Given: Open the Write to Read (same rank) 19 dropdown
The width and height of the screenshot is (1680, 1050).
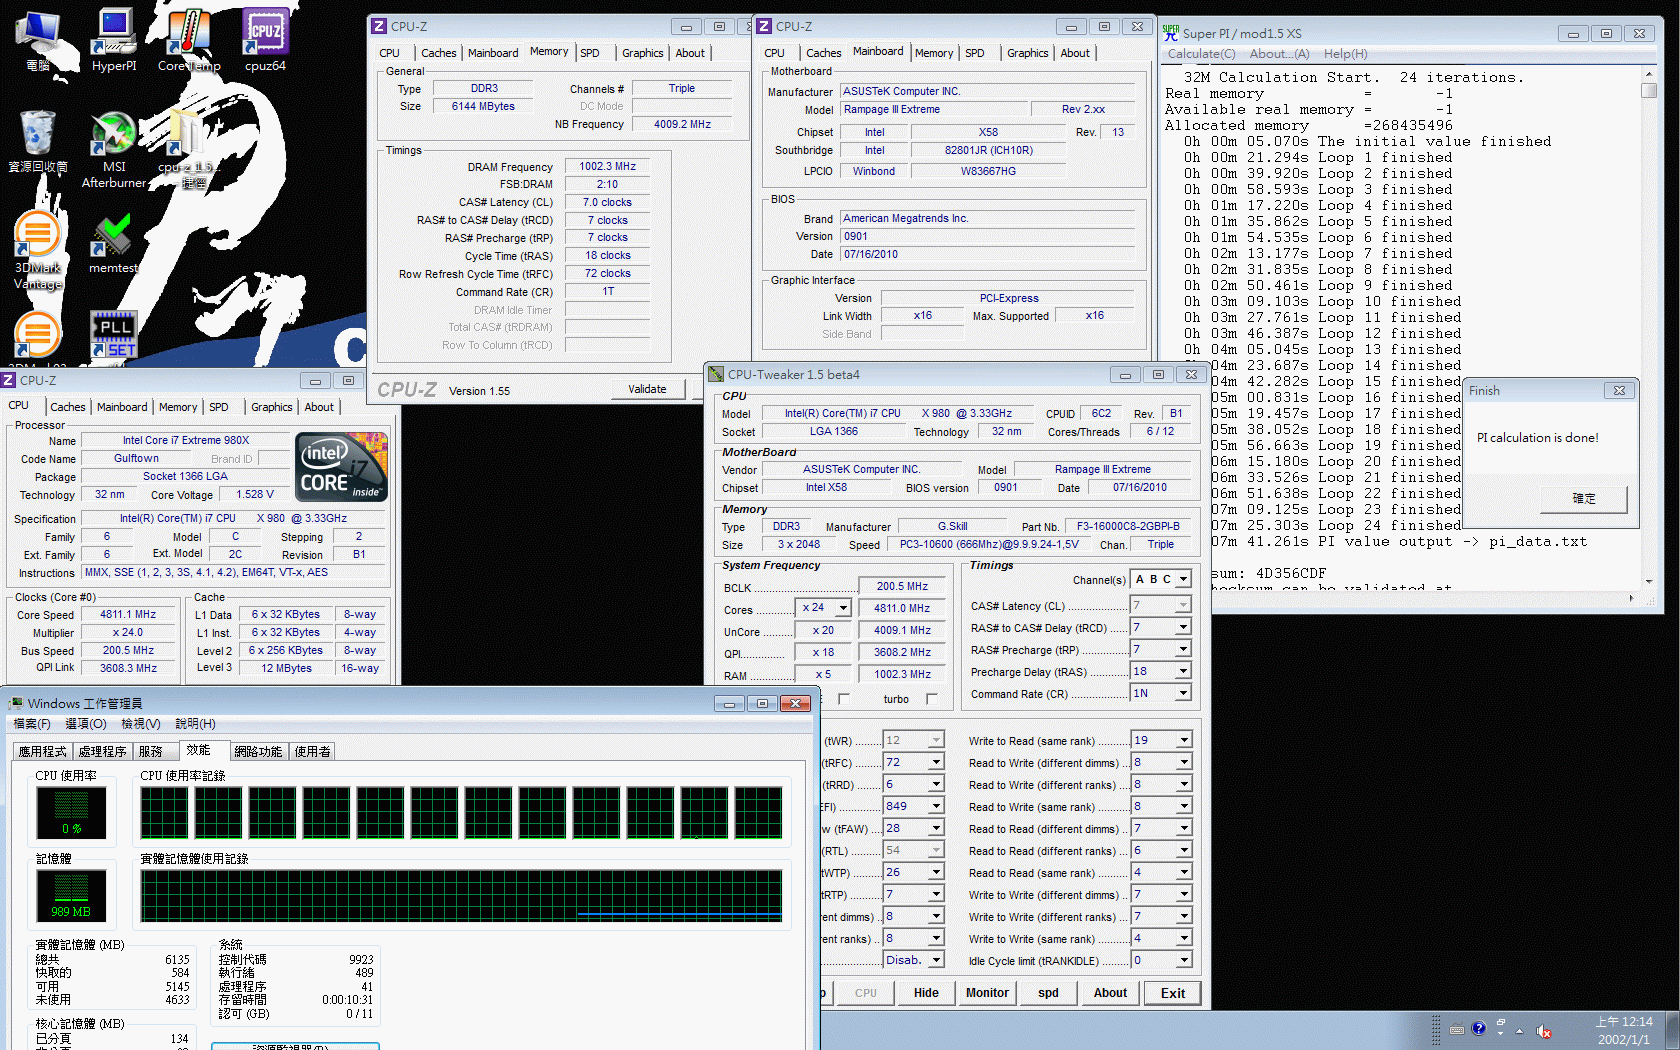Looking at the screenshot, I should 1183,740.
